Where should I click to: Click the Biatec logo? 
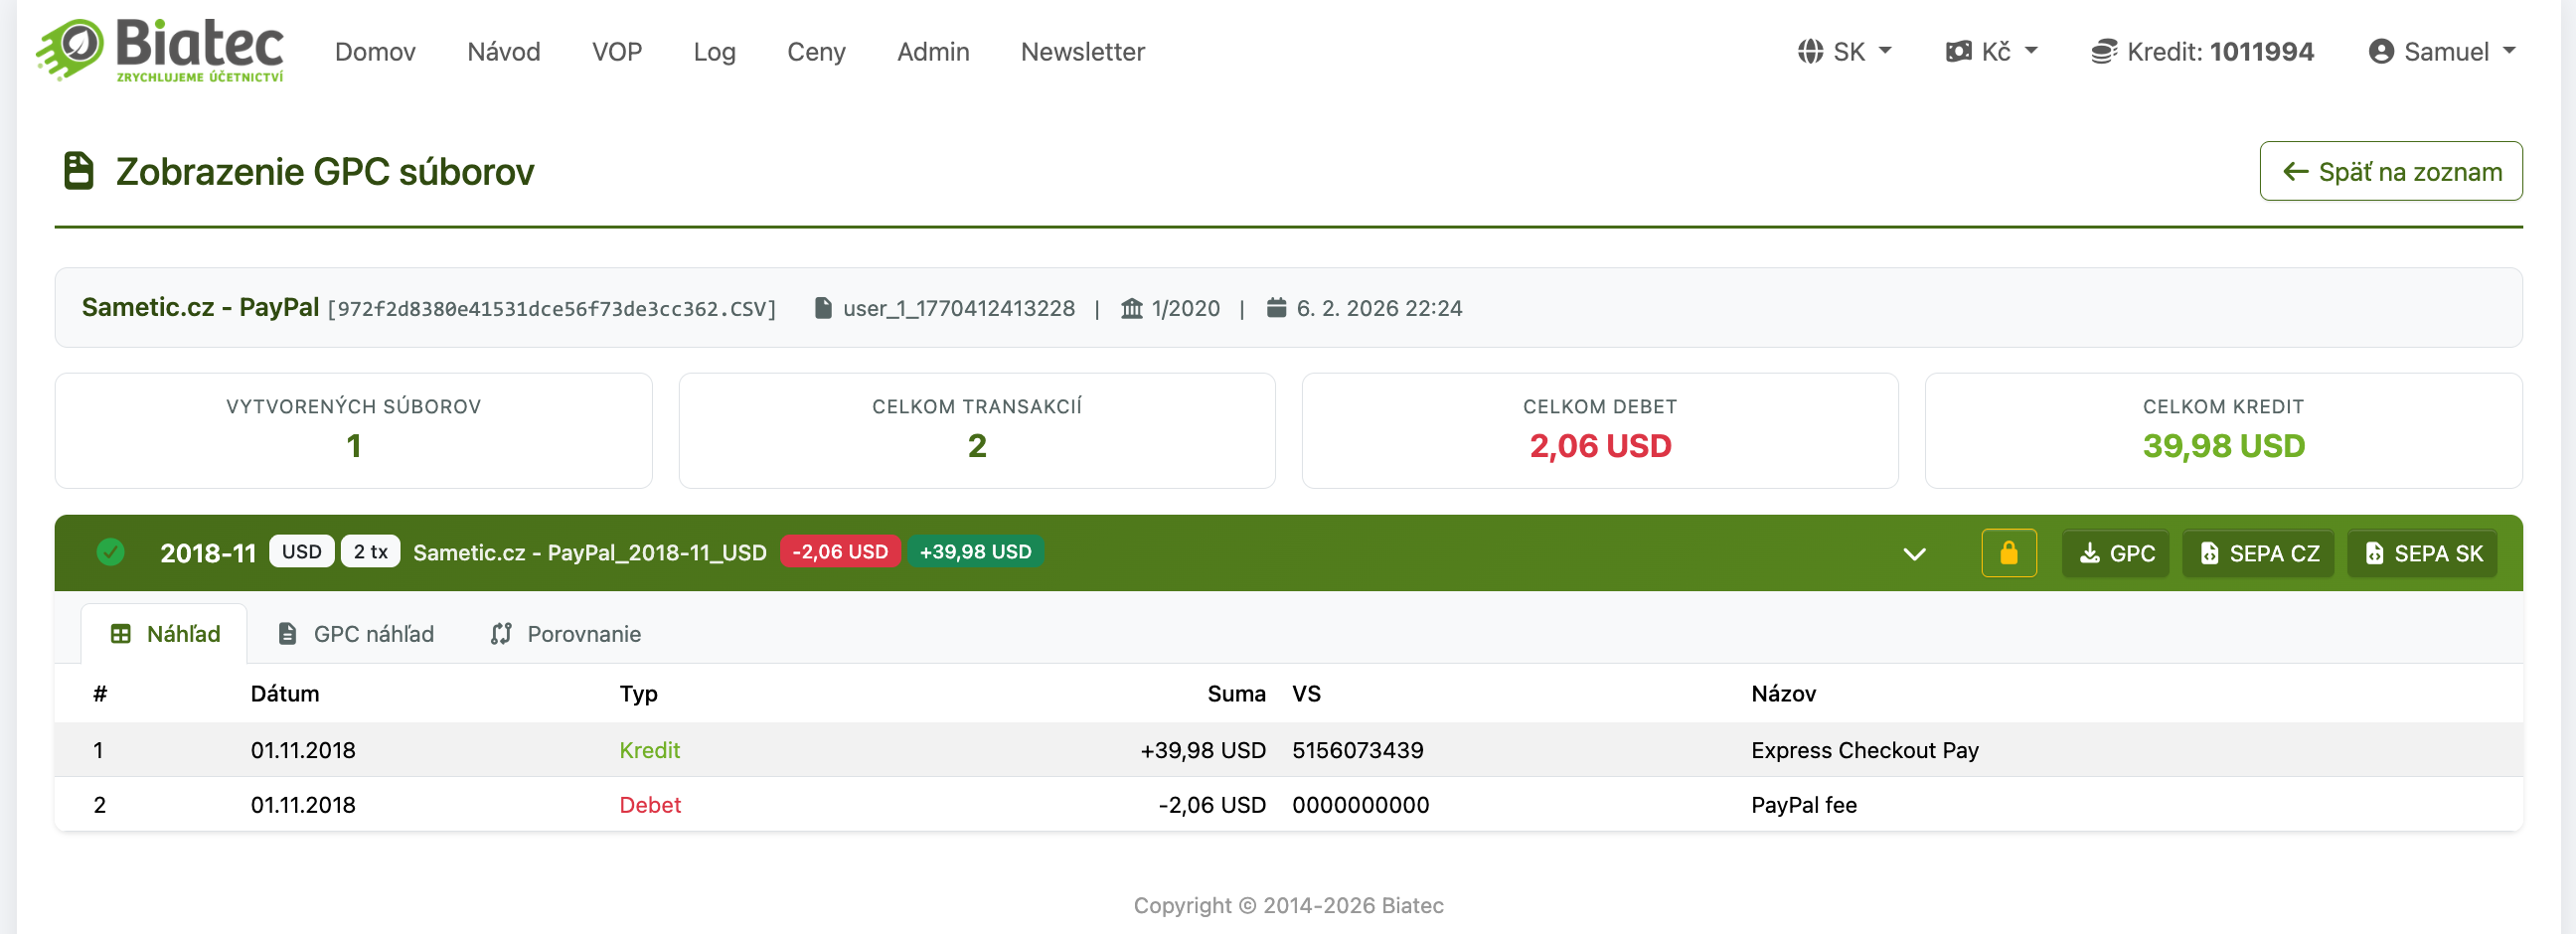coord(160,50)
